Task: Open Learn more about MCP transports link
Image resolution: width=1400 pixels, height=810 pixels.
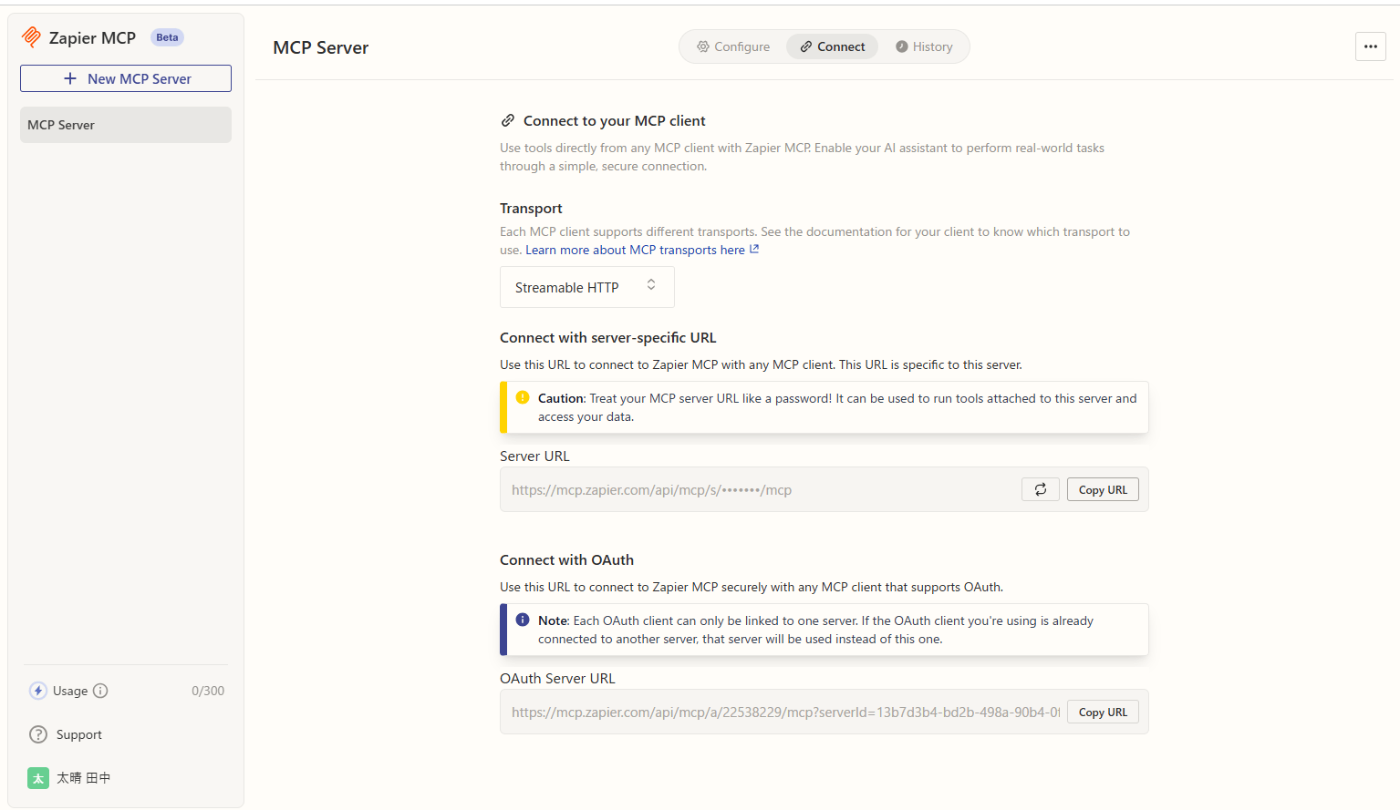Action: (x=635, y=250)
